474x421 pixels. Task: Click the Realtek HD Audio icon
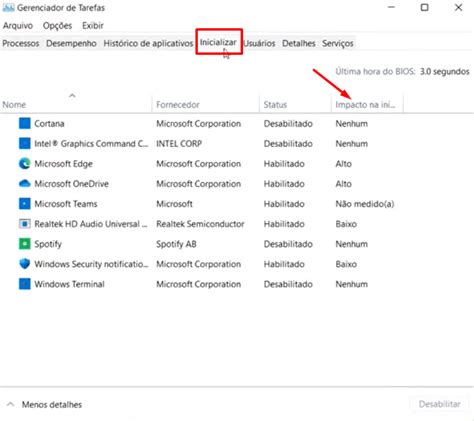point(24,224)
